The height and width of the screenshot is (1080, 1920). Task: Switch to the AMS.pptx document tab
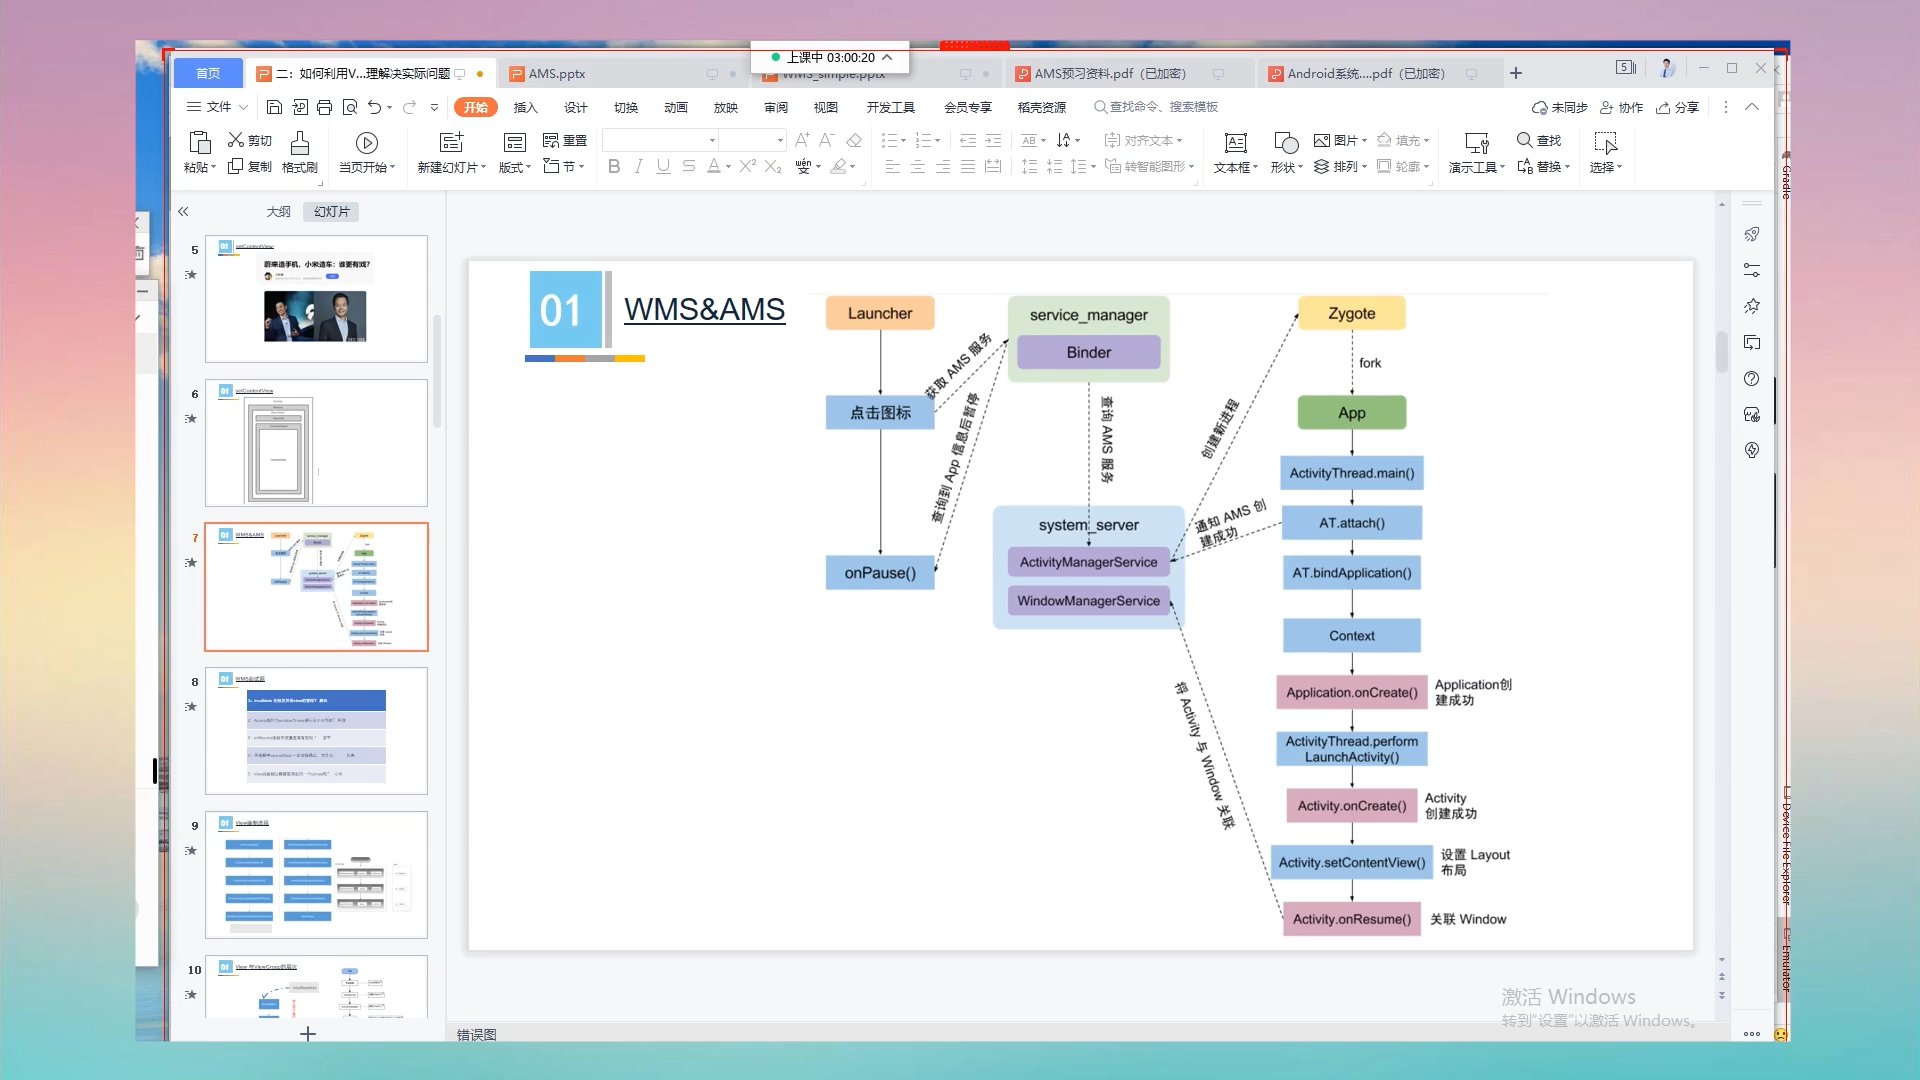(x=557, y=74)
